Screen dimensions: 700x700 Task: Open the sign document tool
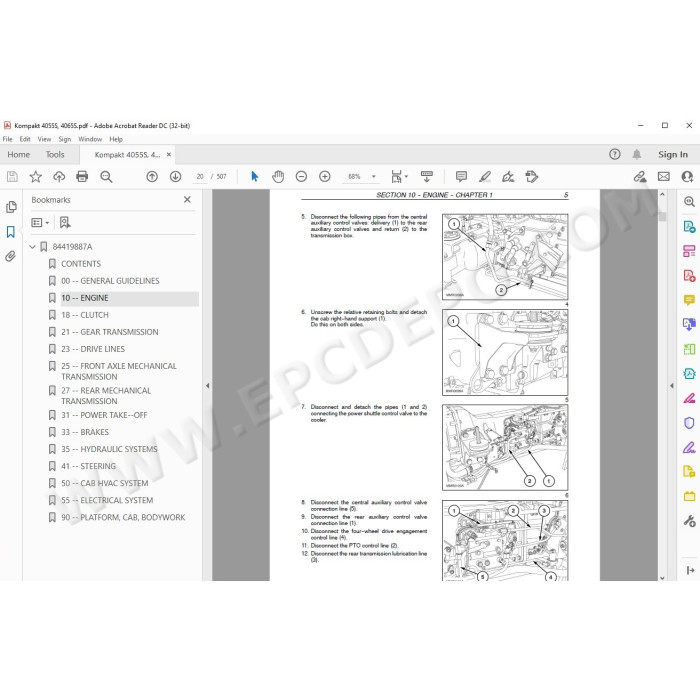508,177
